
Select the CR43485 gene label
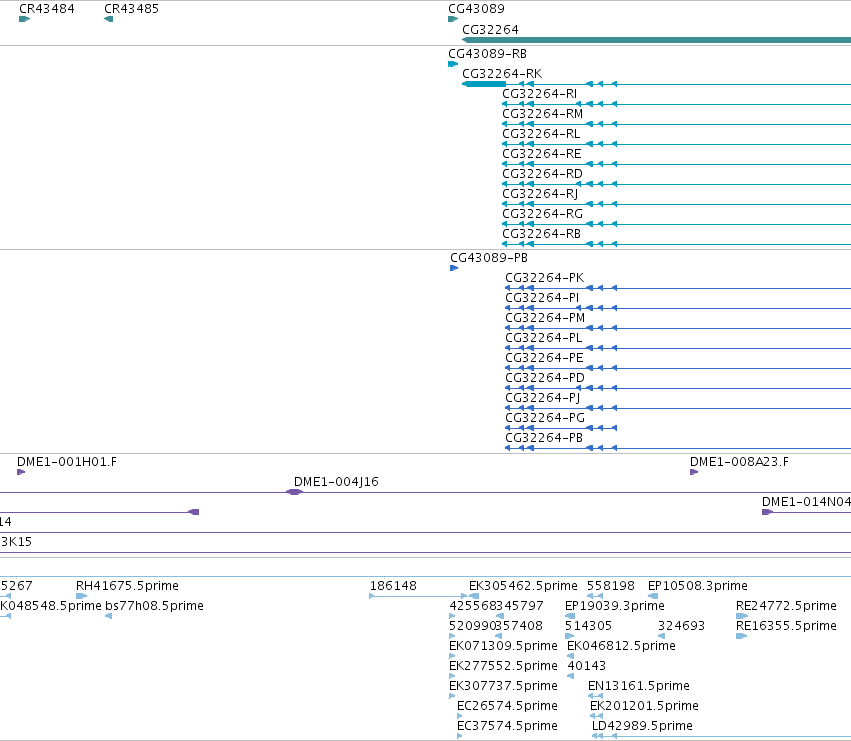131,9
